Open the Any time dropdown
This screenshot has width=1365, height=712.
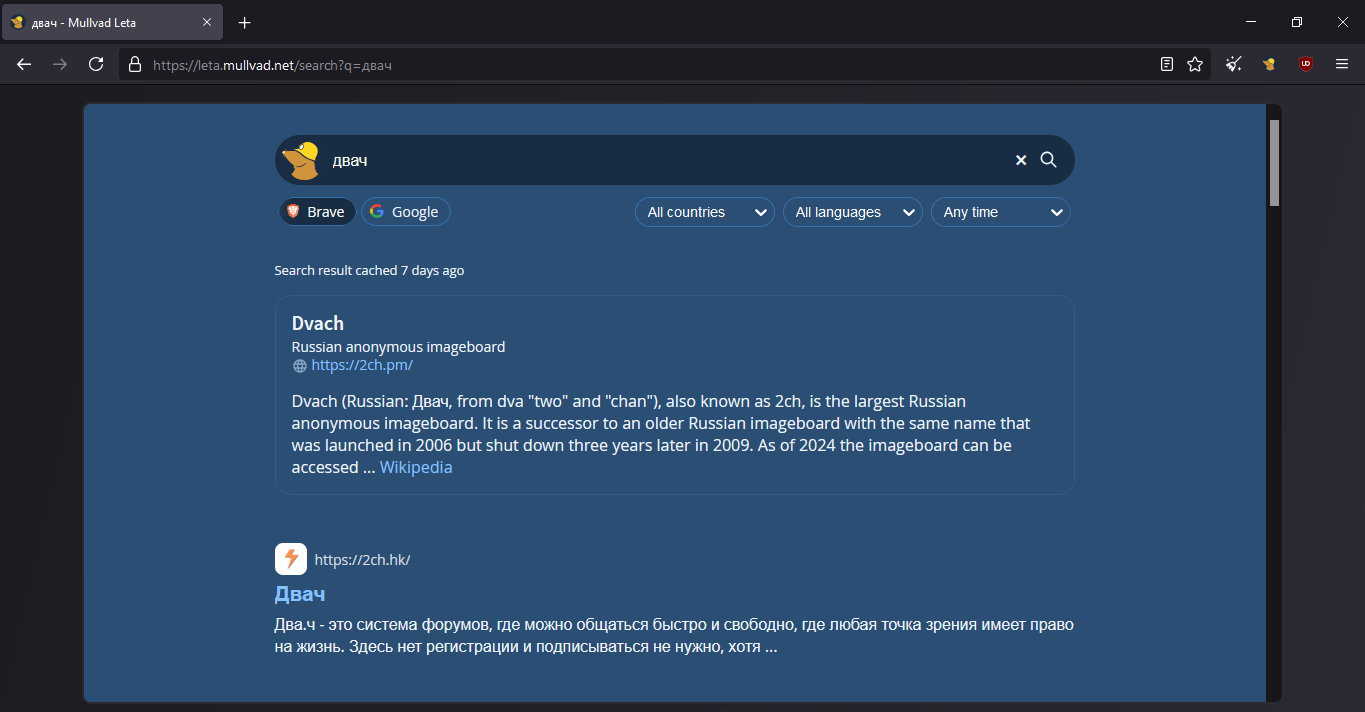coord(1001,212)
